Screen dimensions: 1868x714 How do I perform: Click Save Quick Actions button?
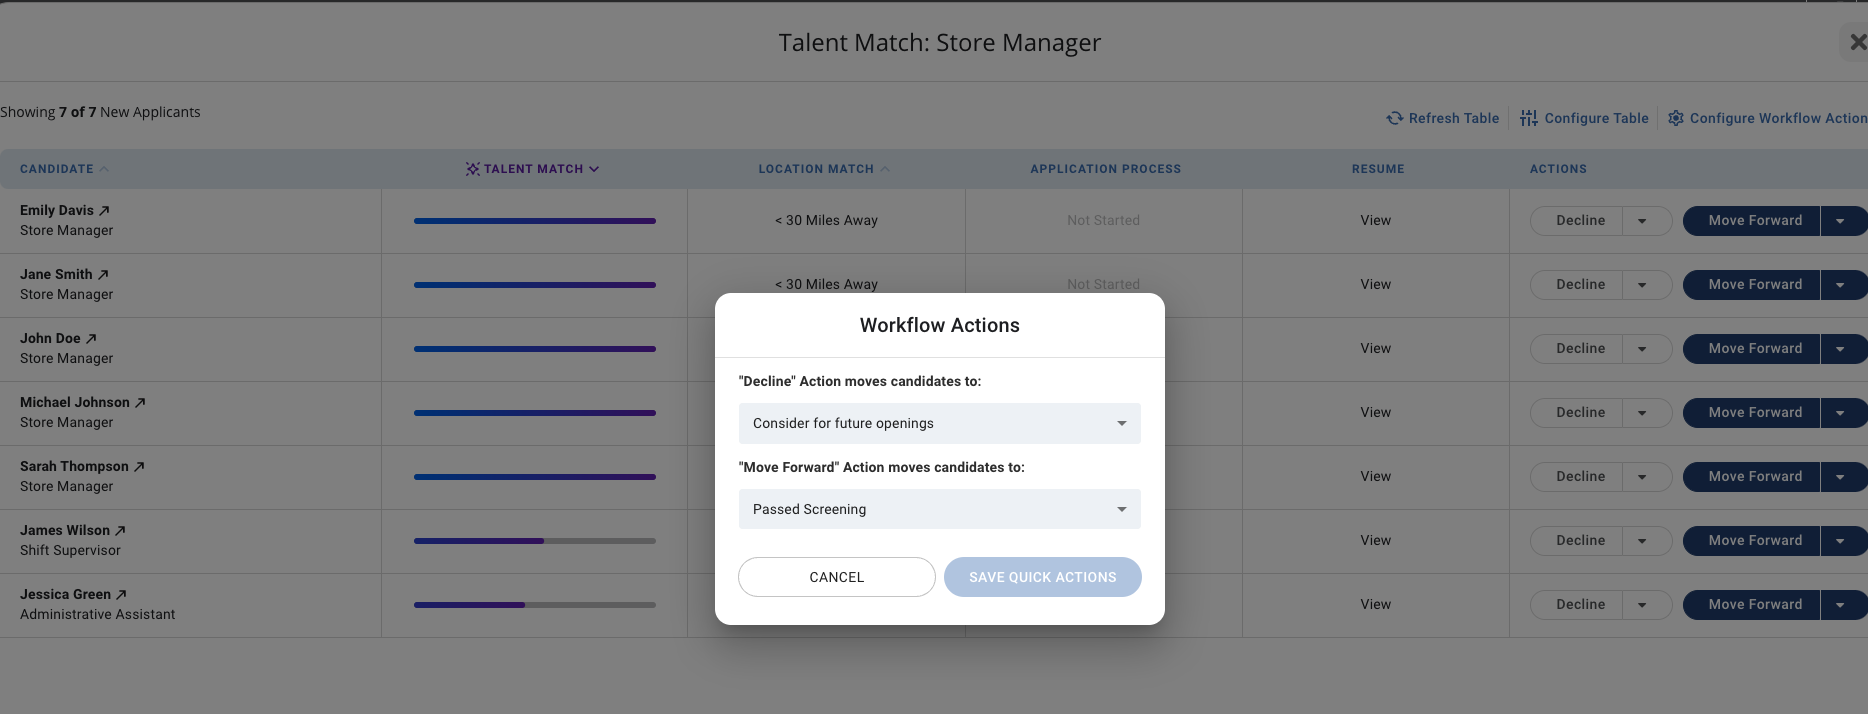1043,577
